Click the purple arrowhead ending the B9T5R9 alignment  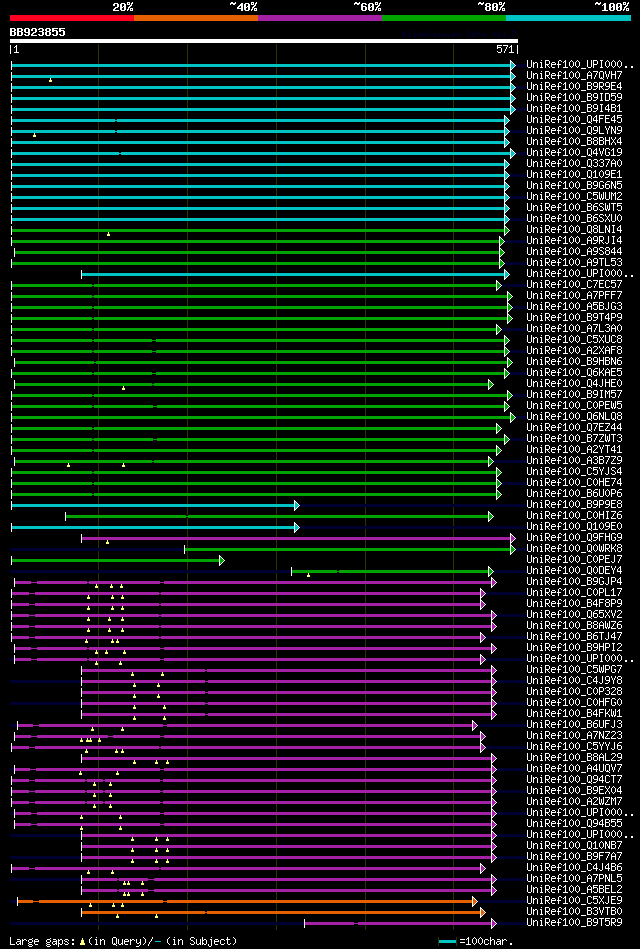point(493,923)
